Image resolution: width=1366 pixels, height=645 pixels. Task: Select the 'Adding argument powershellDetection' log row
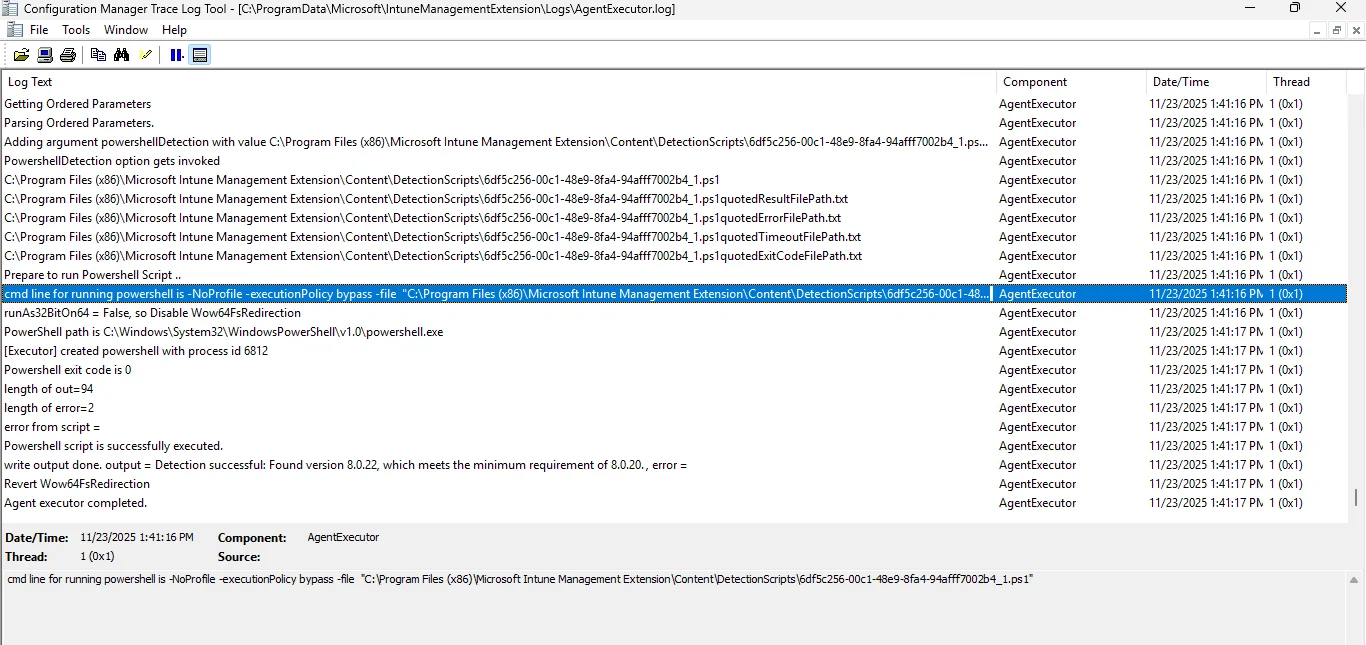(674, 142)
